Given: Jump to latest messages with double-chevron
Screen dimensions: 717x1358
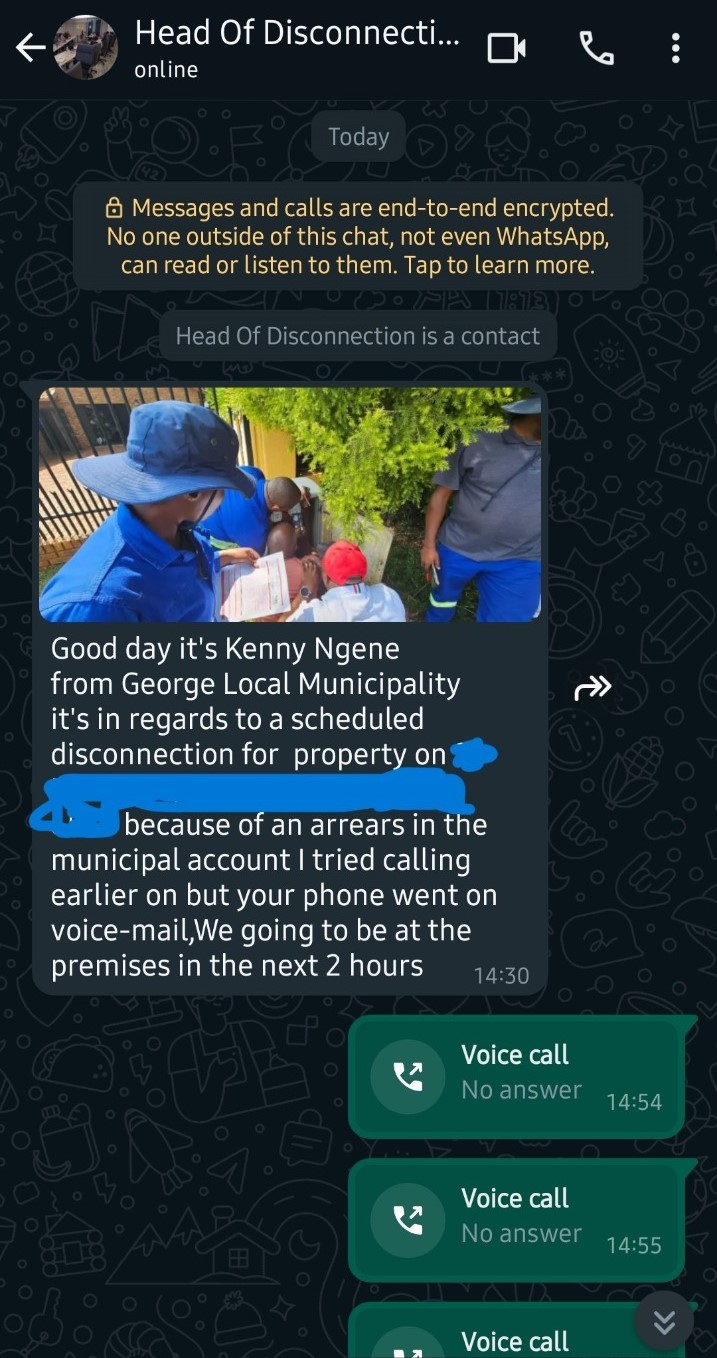Looking at the screenshot, I should pyautogui.click(x=664, y=1322).
